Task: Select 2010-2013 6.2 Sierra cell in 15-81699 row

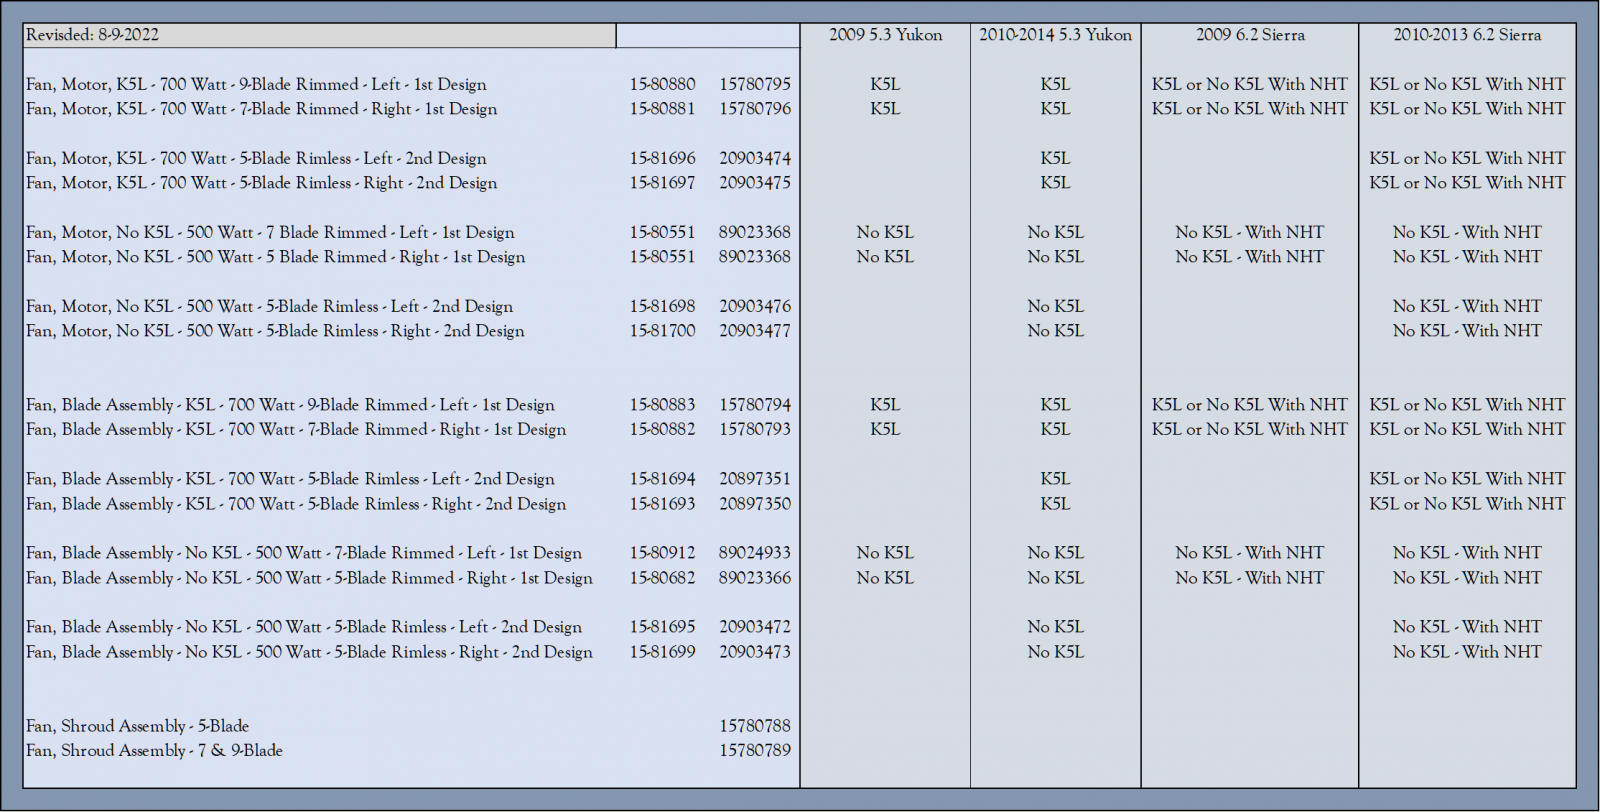Action: click(x=1467, y=652)
